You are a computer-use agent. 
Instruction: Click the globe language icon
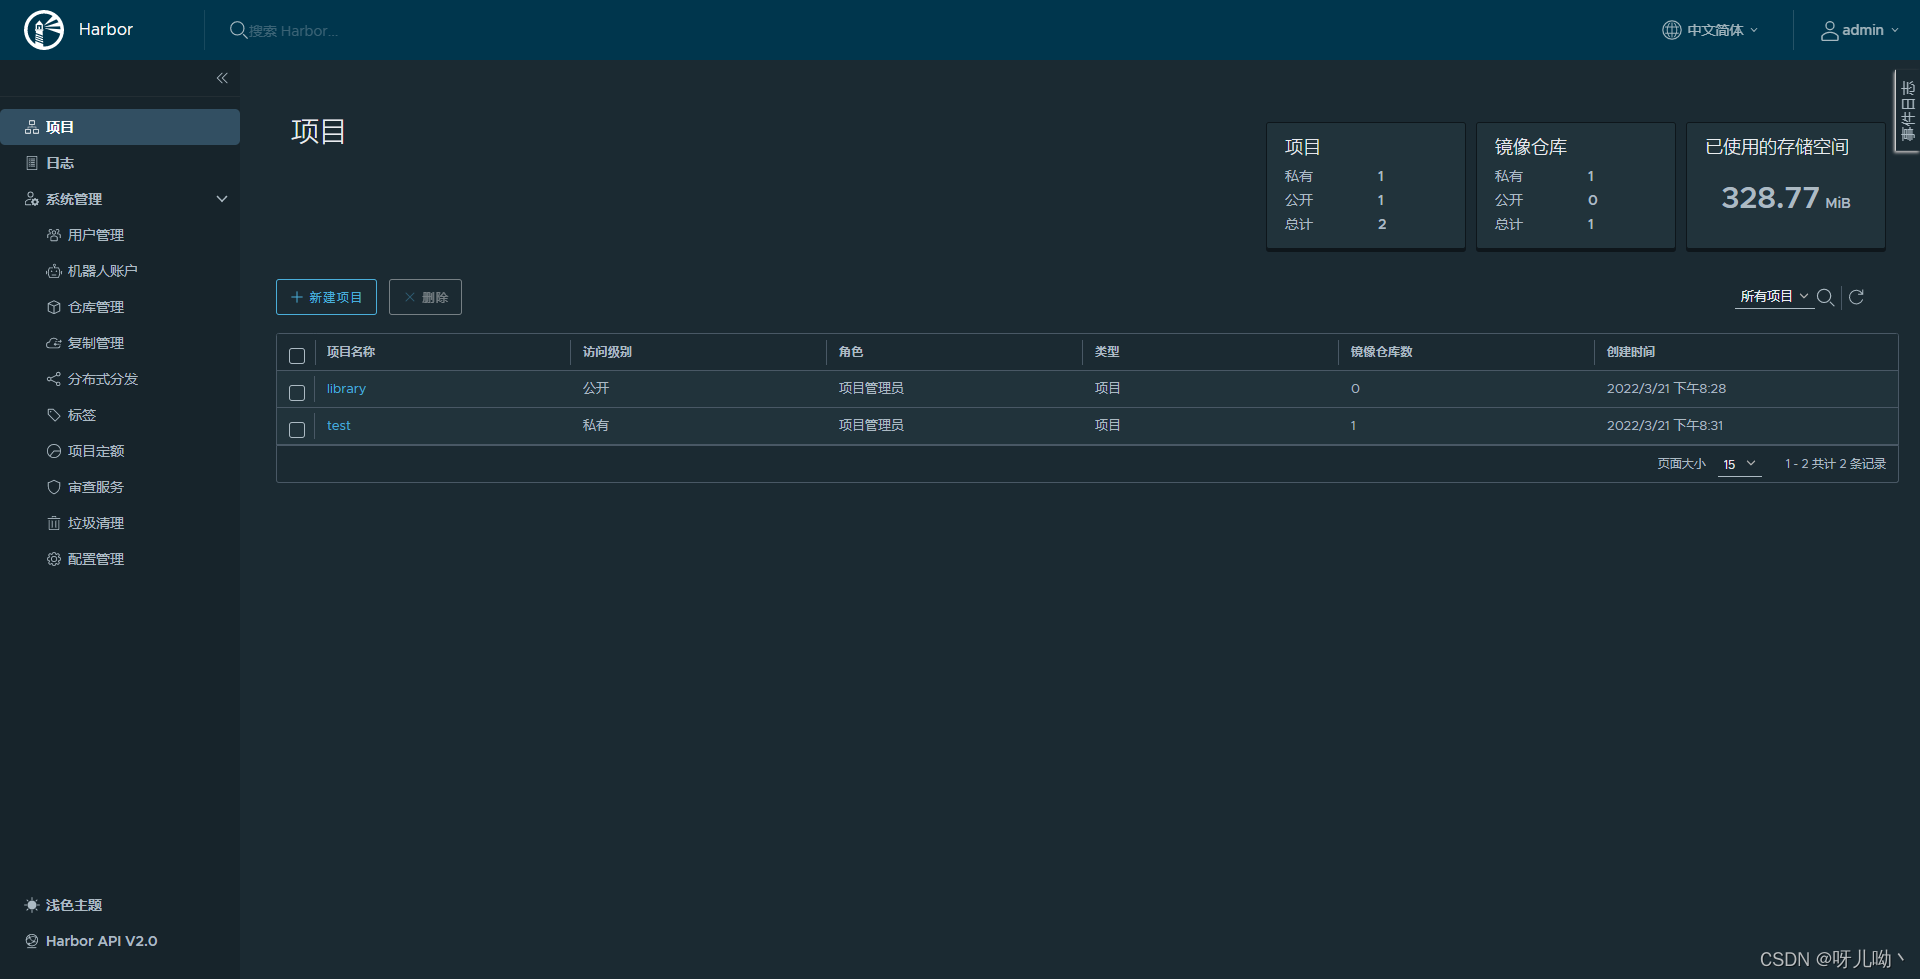(1671, 30)
